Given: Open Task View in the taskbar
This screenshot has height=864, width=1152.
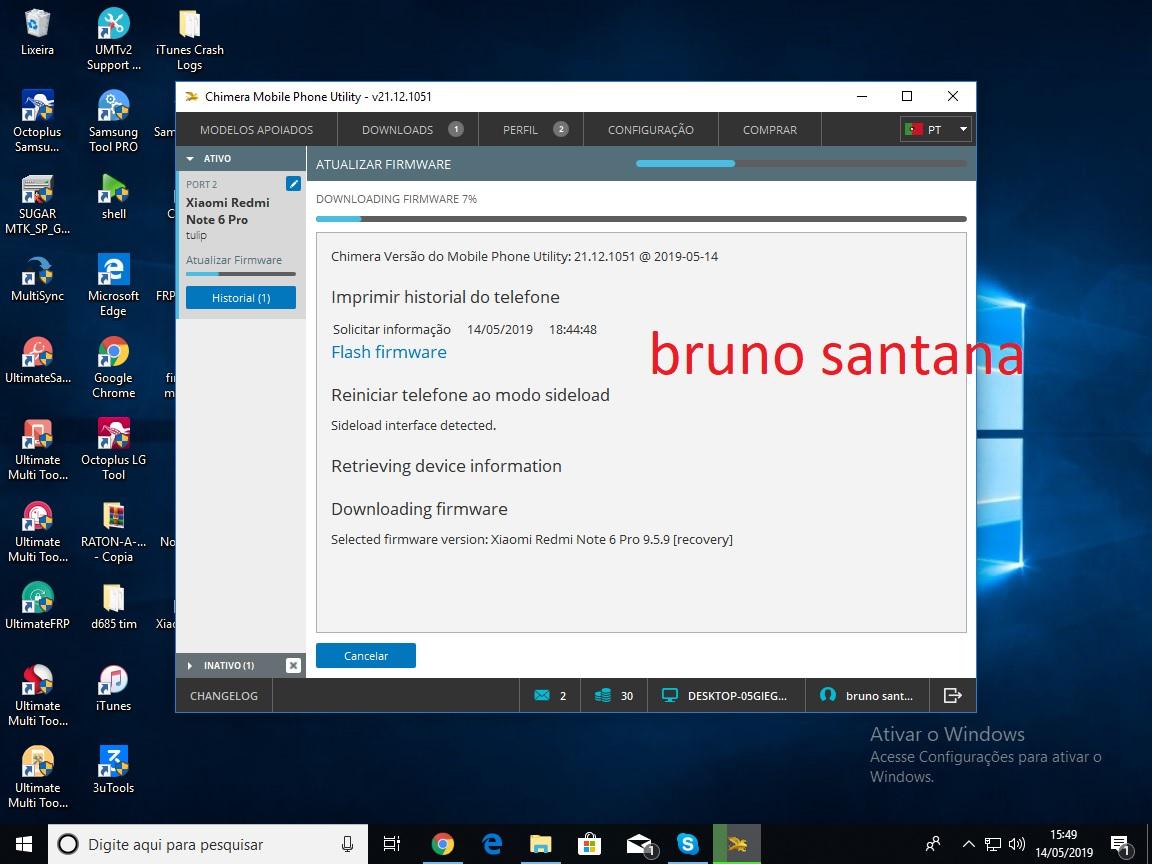Looking at the screenshot, I should point(392,844).
